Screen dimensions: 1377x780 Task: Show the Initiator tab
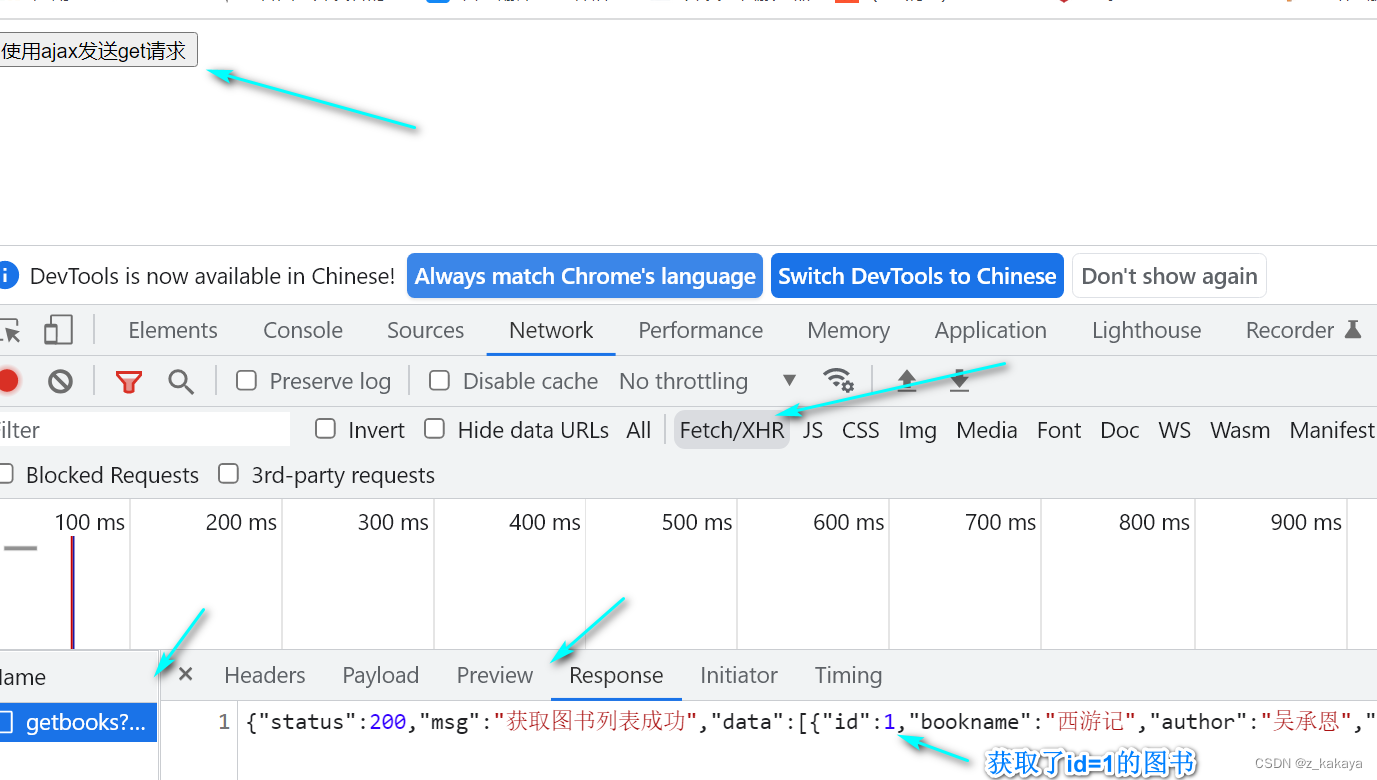pos(739,675)
